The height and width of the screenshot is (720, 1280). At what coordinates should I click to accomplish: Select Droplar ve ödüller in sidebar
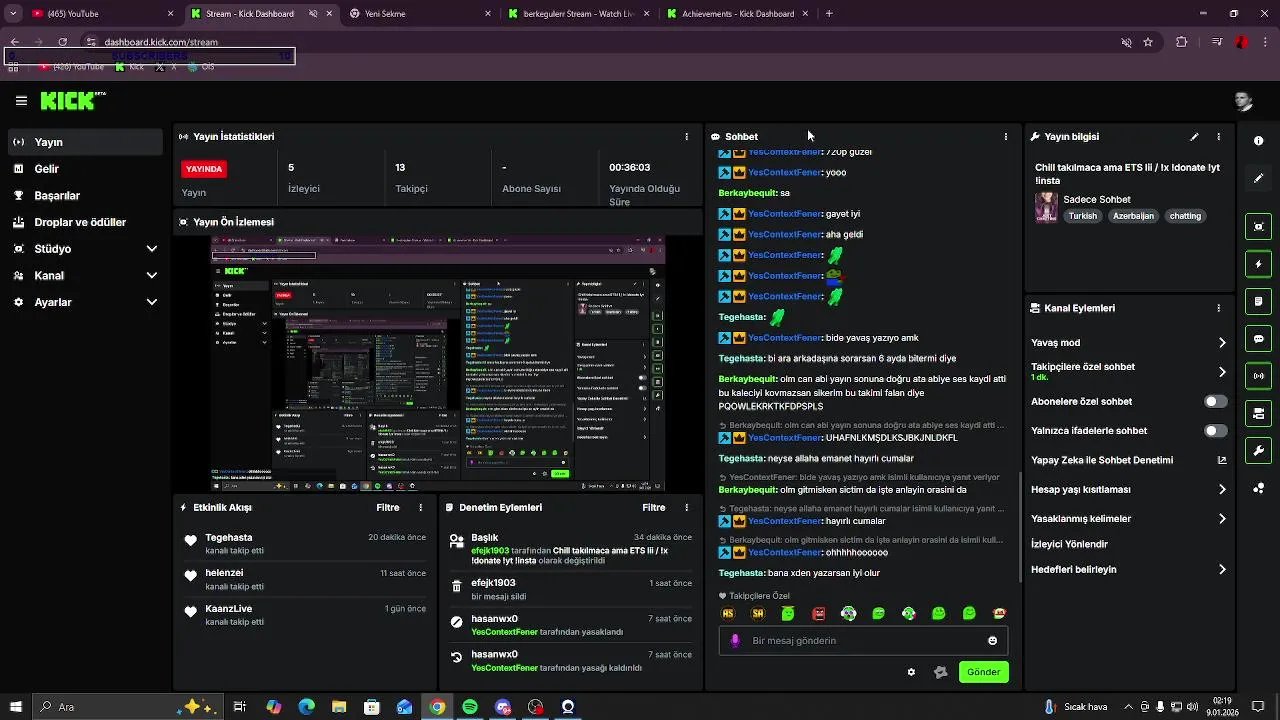86,223
